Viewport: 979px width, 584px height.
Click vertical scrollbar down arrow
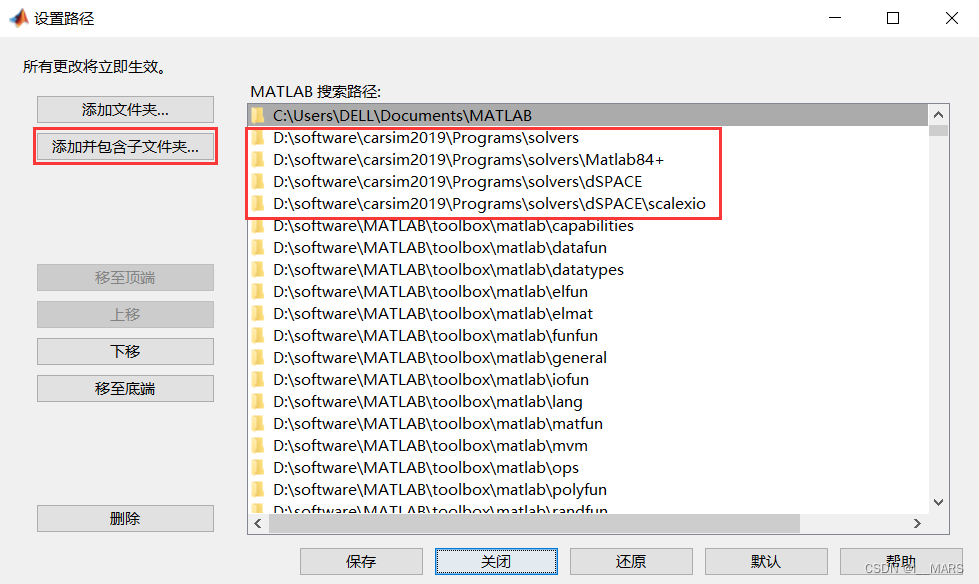pyautogui.click(x=938, y=502)
